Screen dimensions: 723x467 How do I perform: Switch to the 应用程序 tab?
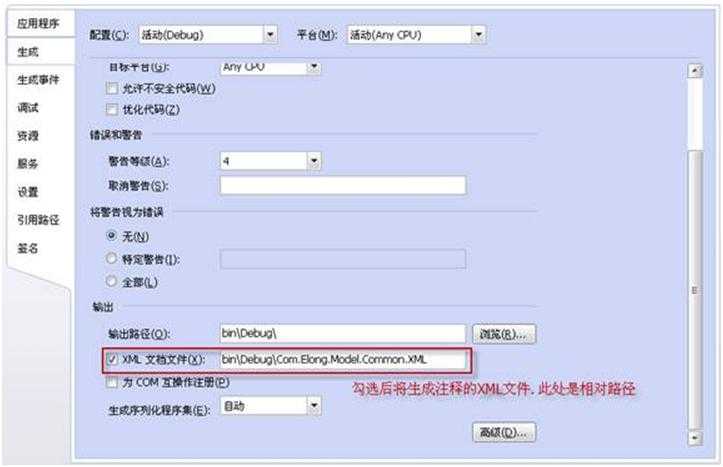38,23
